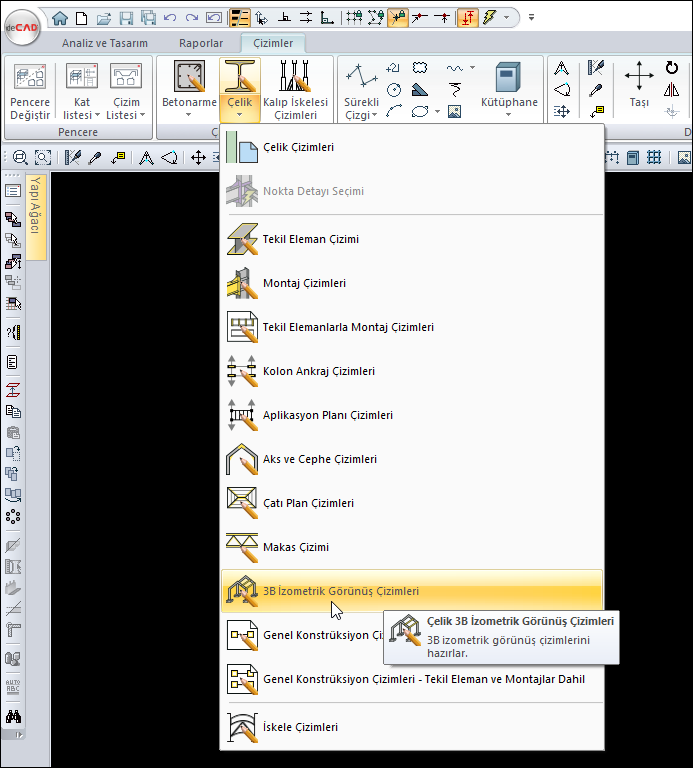Open the Yapı Ağacı side panel tab
Screen dimensions: 693x768
35,205
